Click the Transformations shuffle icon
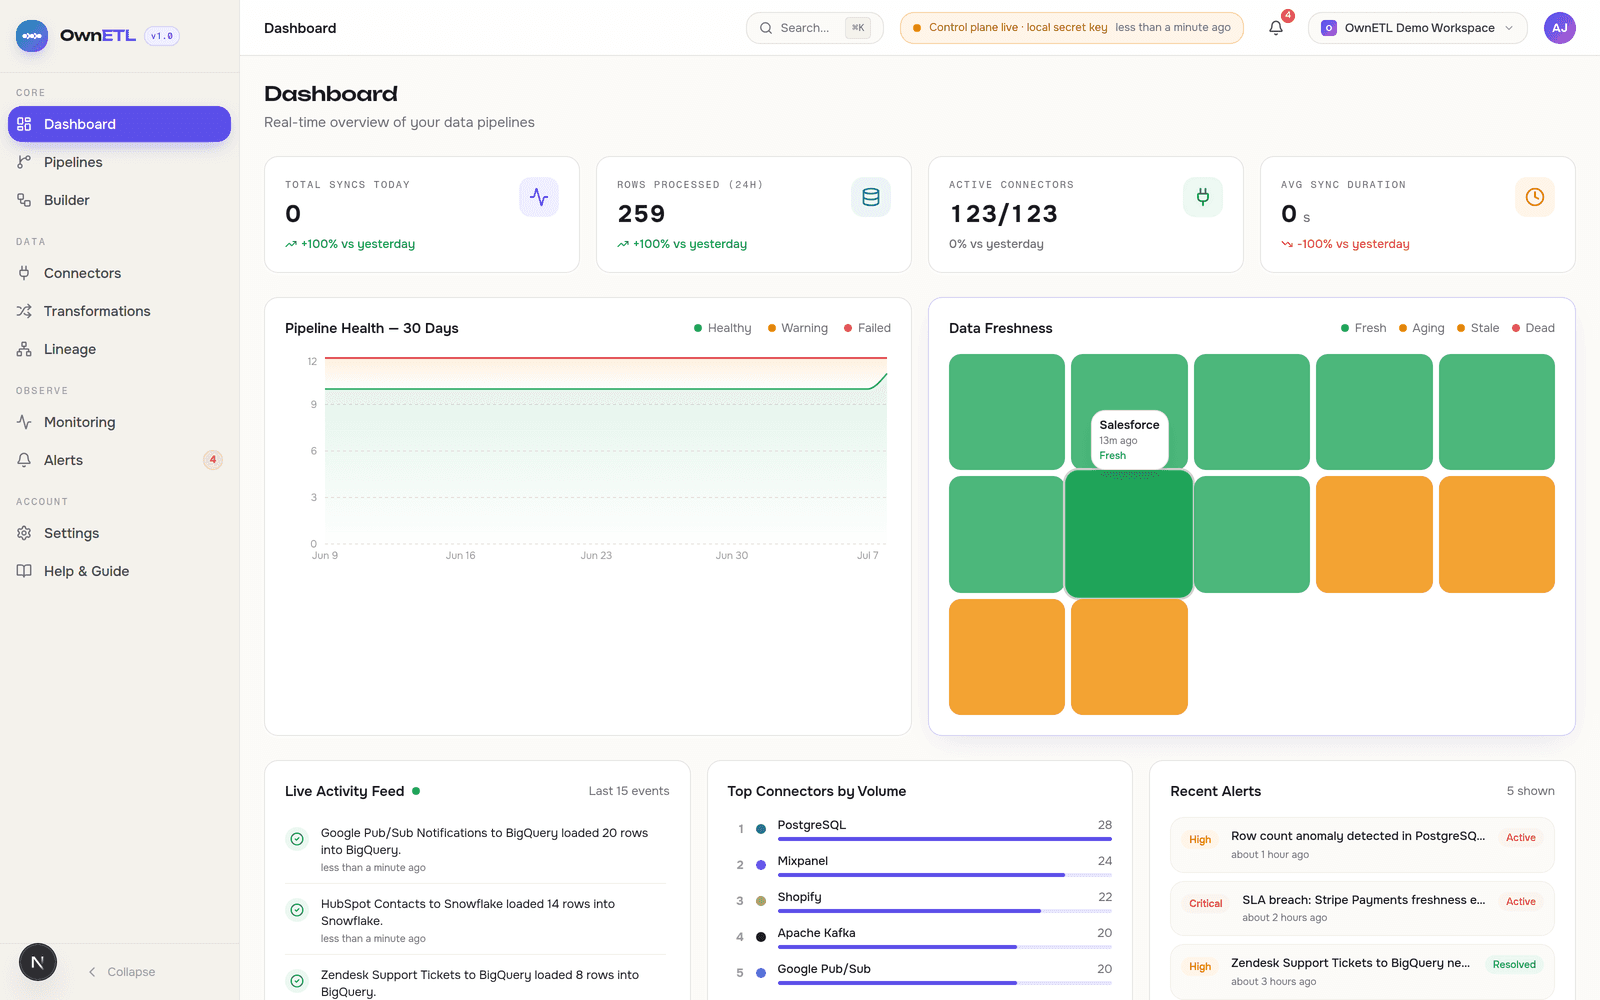Image resolution: width=1600 pixels, height=1000 pixels. (x=24, y=311)
